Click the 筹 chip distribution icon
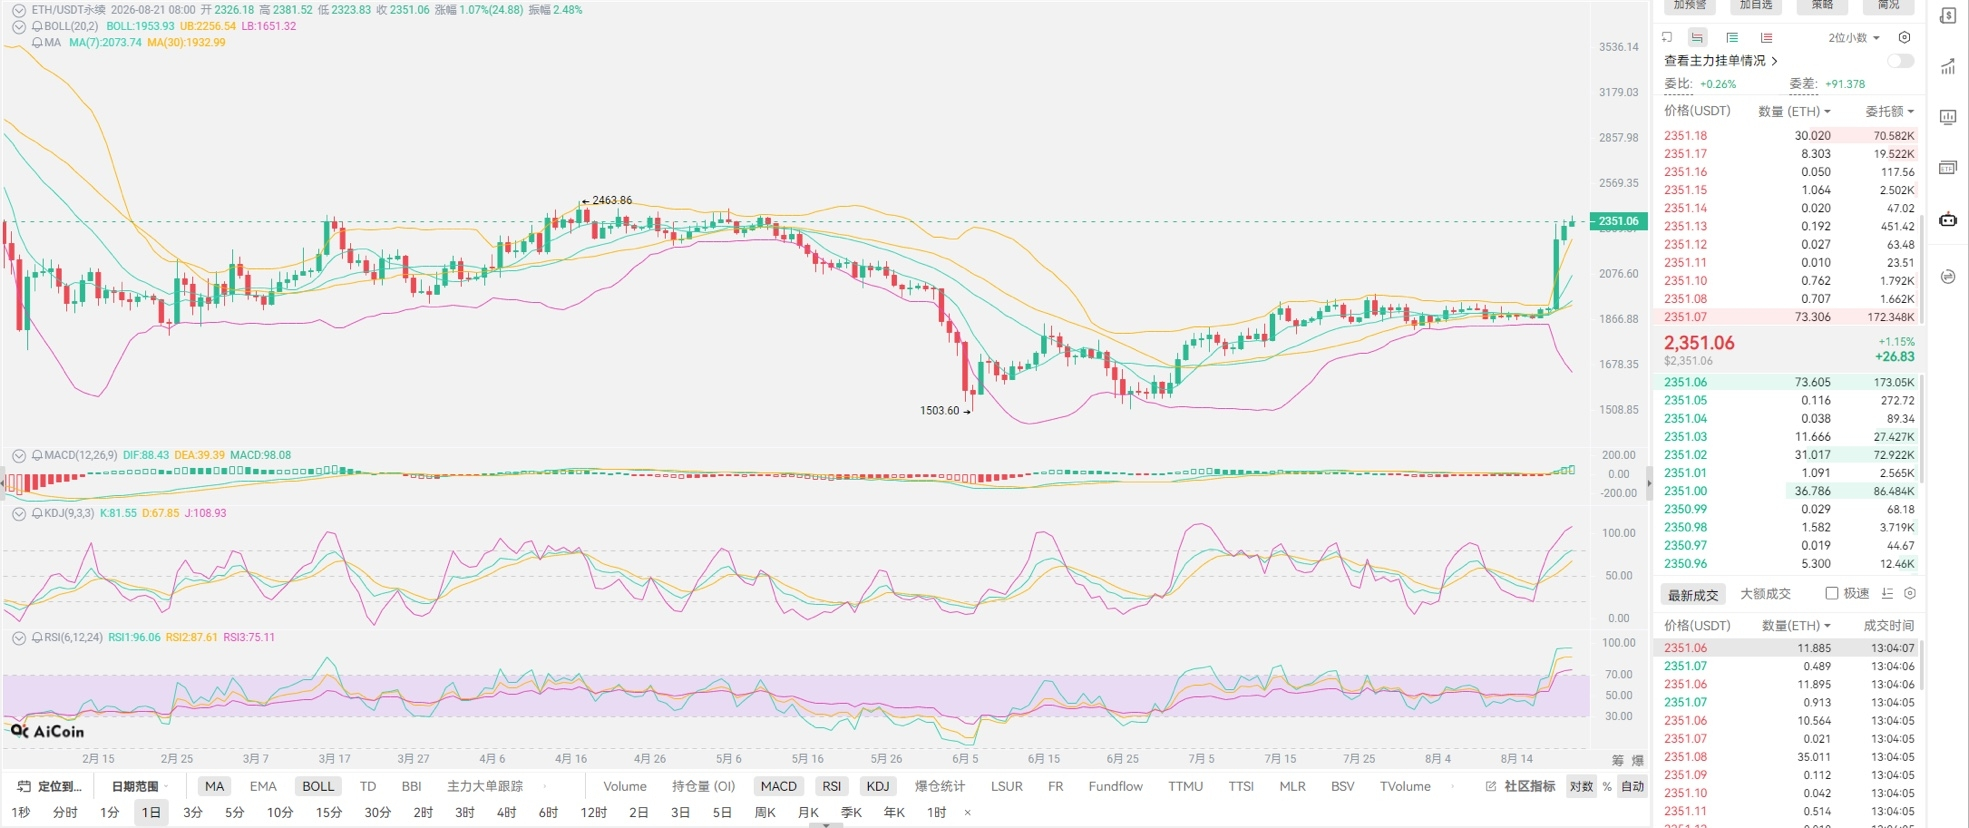The image size is (1969, 828). (x=1618, y=760)
